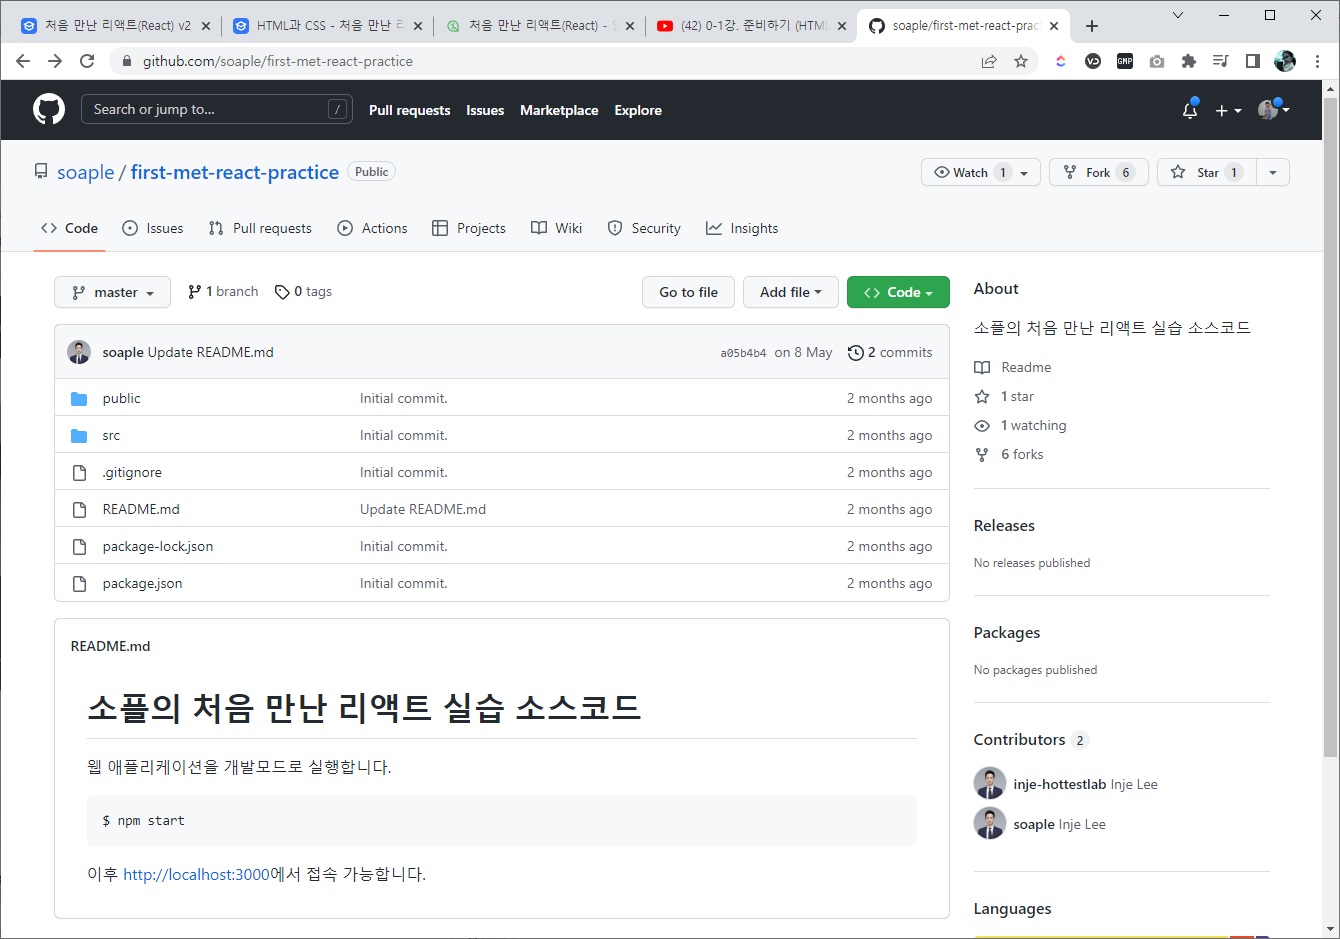Open the a05b4b4 commit hash
This screenshot has width=1340, height=939.
[x=743, y=353]
